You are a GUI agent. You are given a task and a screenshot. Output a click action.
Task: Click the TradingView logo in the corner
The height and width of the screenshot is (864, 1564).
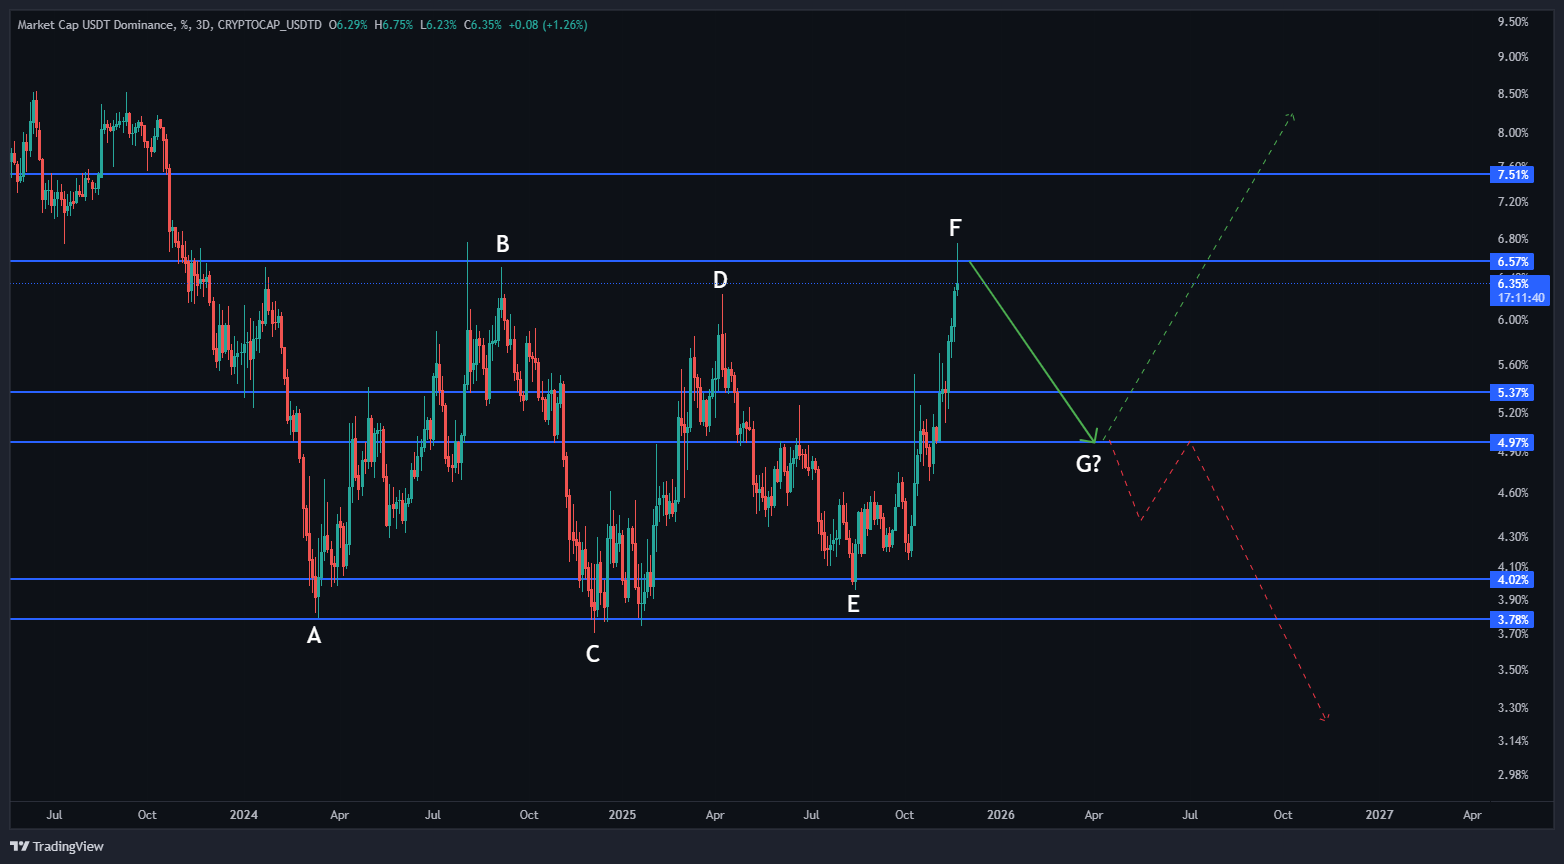pos(57,847)
